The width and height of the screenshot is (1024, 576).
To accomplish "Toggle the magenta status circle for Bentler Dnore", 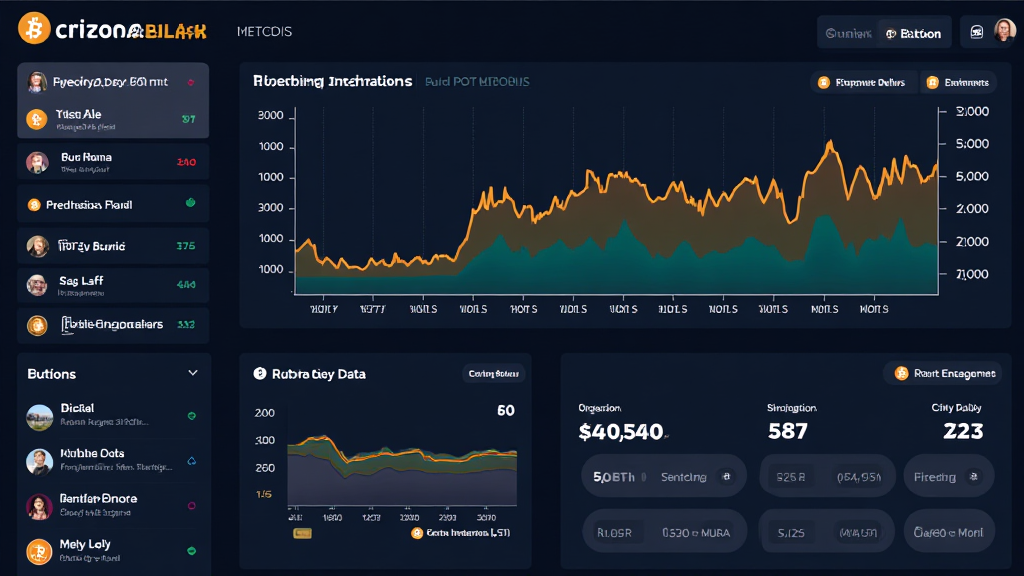I will click(x=191, y=506).
